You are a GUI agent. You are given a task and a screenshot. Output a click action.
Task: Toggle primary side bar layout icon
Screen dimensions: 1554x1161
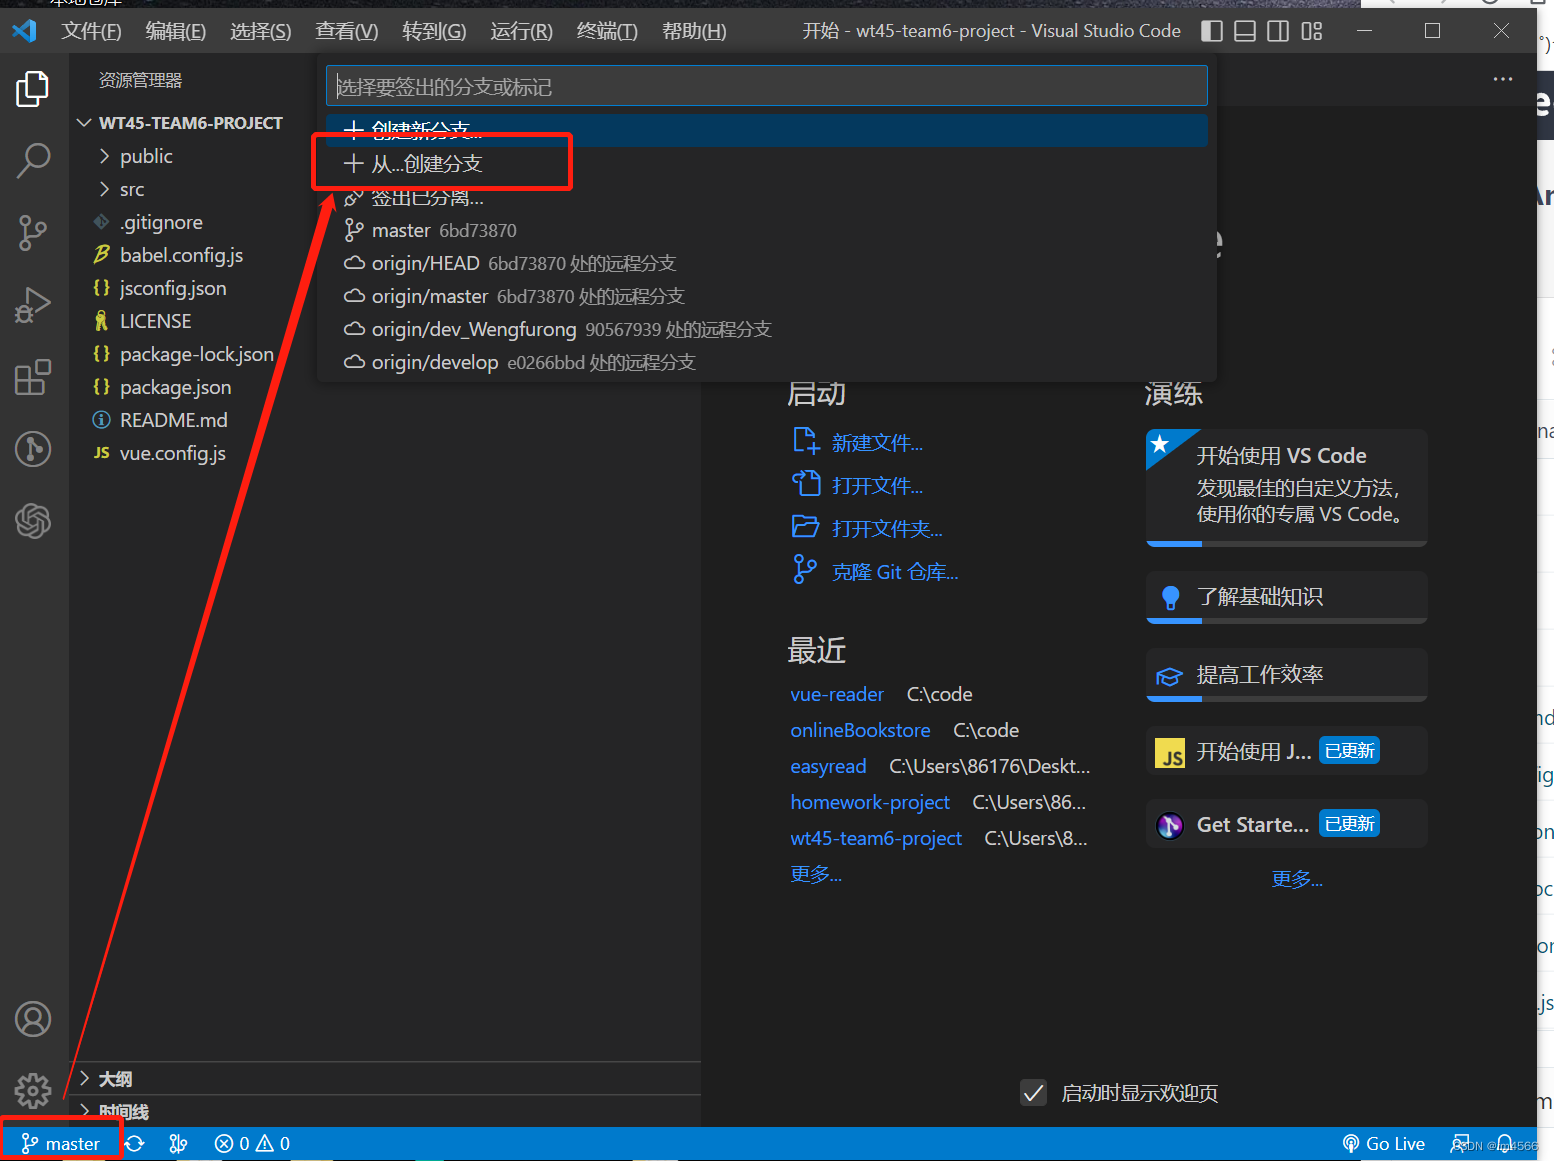click(1212, 31)
